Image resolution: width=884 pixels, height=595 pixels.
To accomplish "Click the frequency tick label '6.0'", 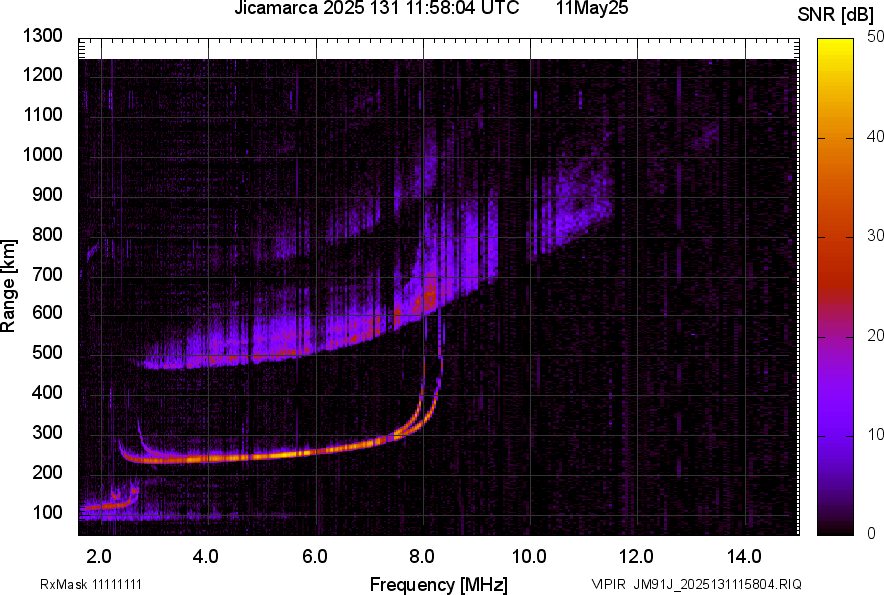I will [315, 557].
